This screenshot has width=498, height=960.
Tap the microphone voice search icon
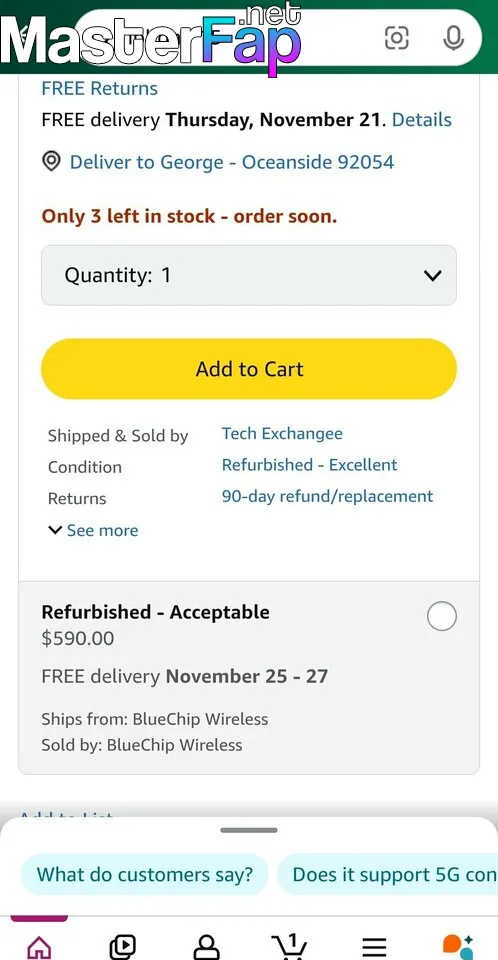(453, 38)
